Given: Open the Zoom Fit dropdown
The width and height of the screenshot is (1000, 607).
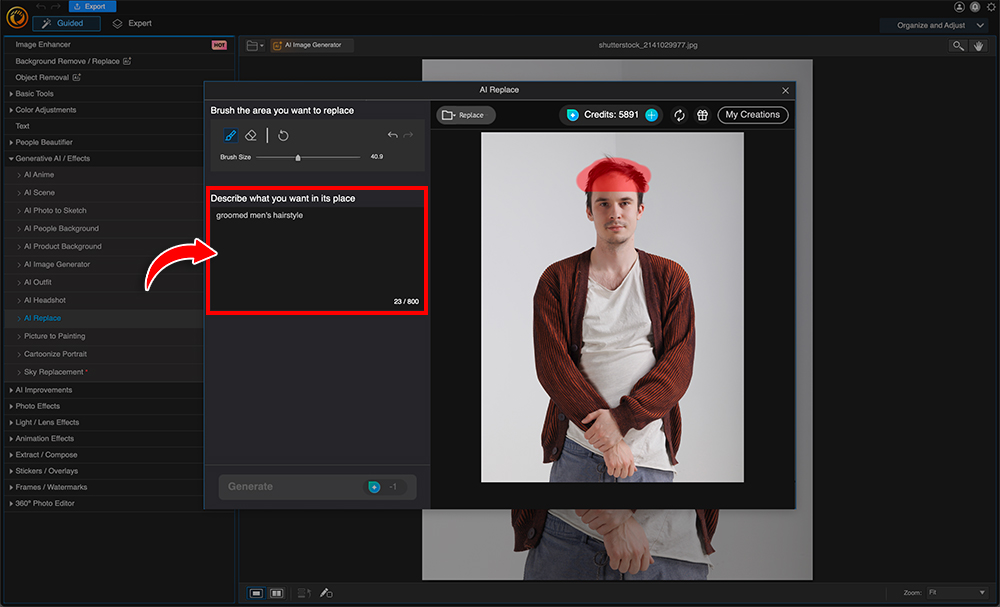Looking at the screenshot, I should 957,592.
